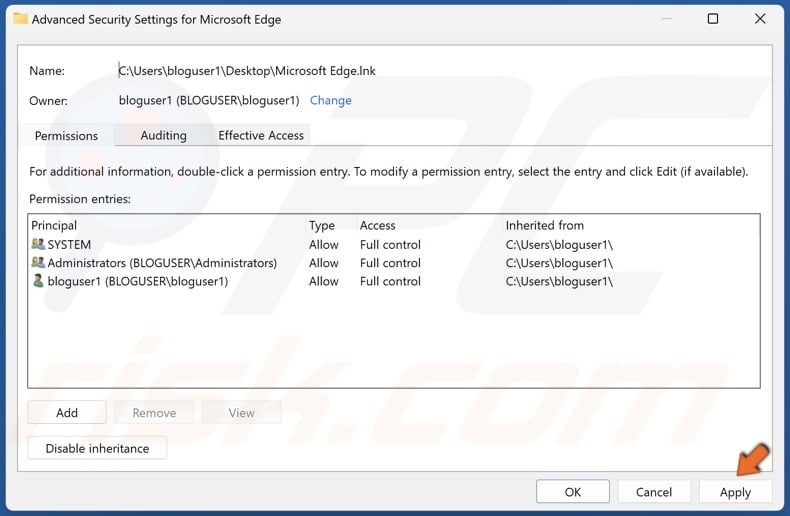The height and width of the screenshot is (516, 790).
Task: Click the bloguser1 user icon
Action: pos(38,282)
